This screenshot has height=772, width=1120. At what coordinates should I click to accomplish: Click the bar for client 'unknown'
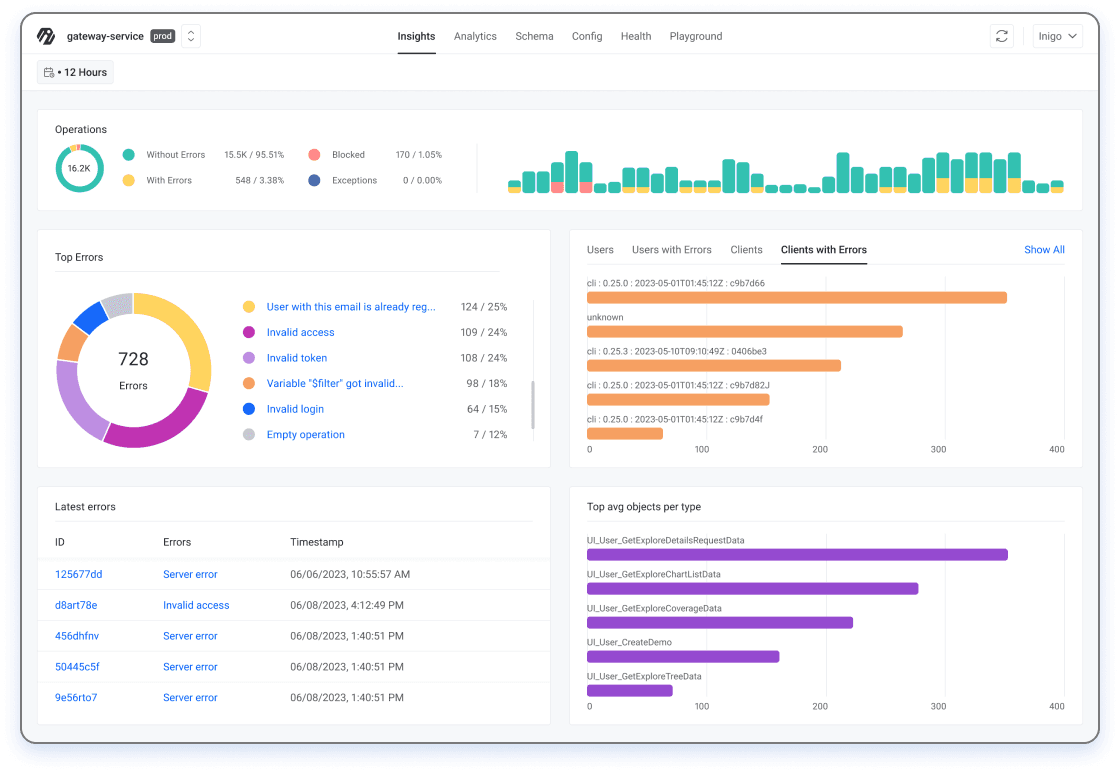click(744, 331)
